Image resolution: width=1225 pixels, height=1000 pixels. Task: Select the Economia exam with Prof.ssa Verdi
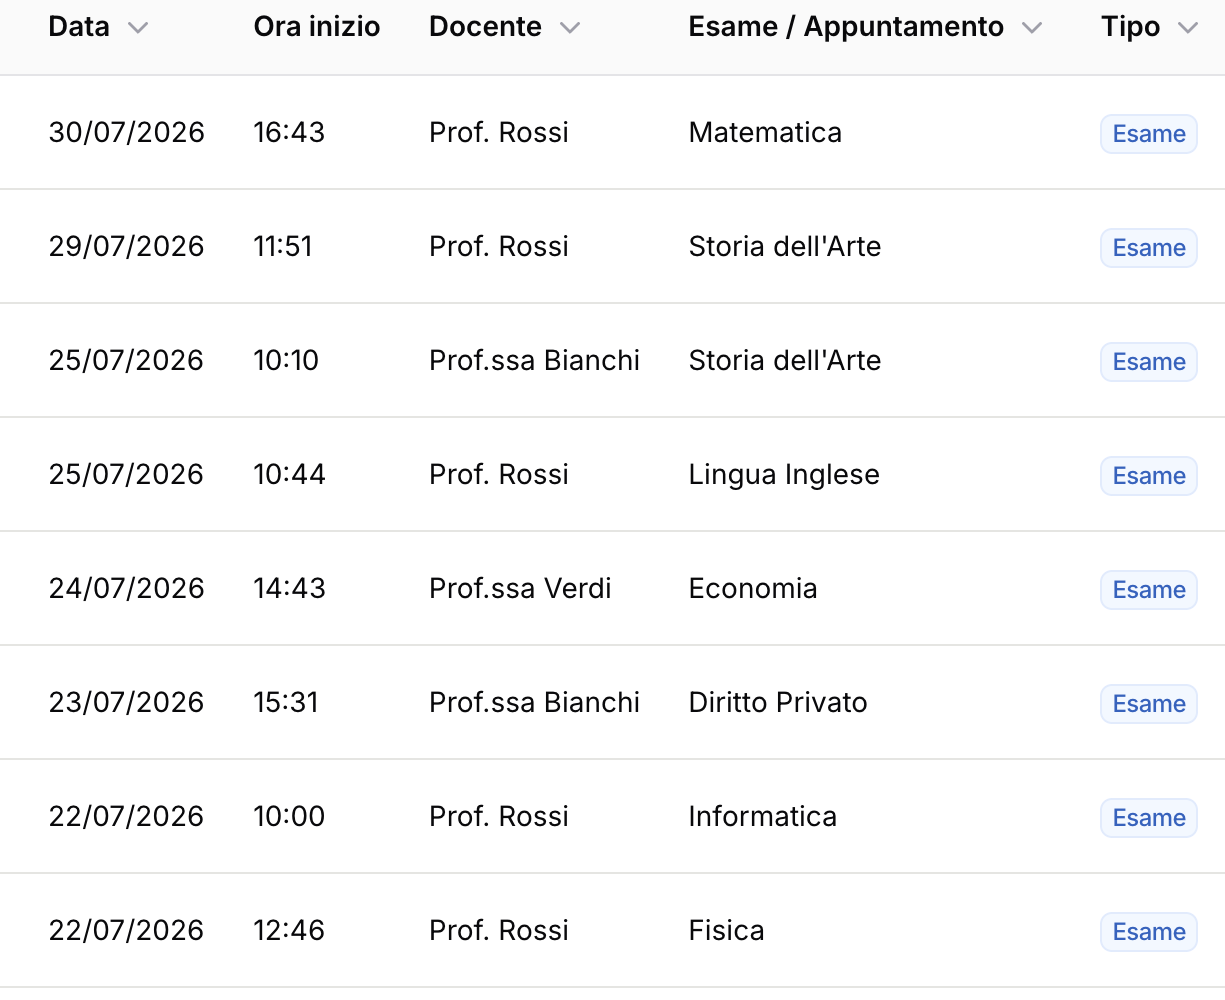tap(612, 589)
